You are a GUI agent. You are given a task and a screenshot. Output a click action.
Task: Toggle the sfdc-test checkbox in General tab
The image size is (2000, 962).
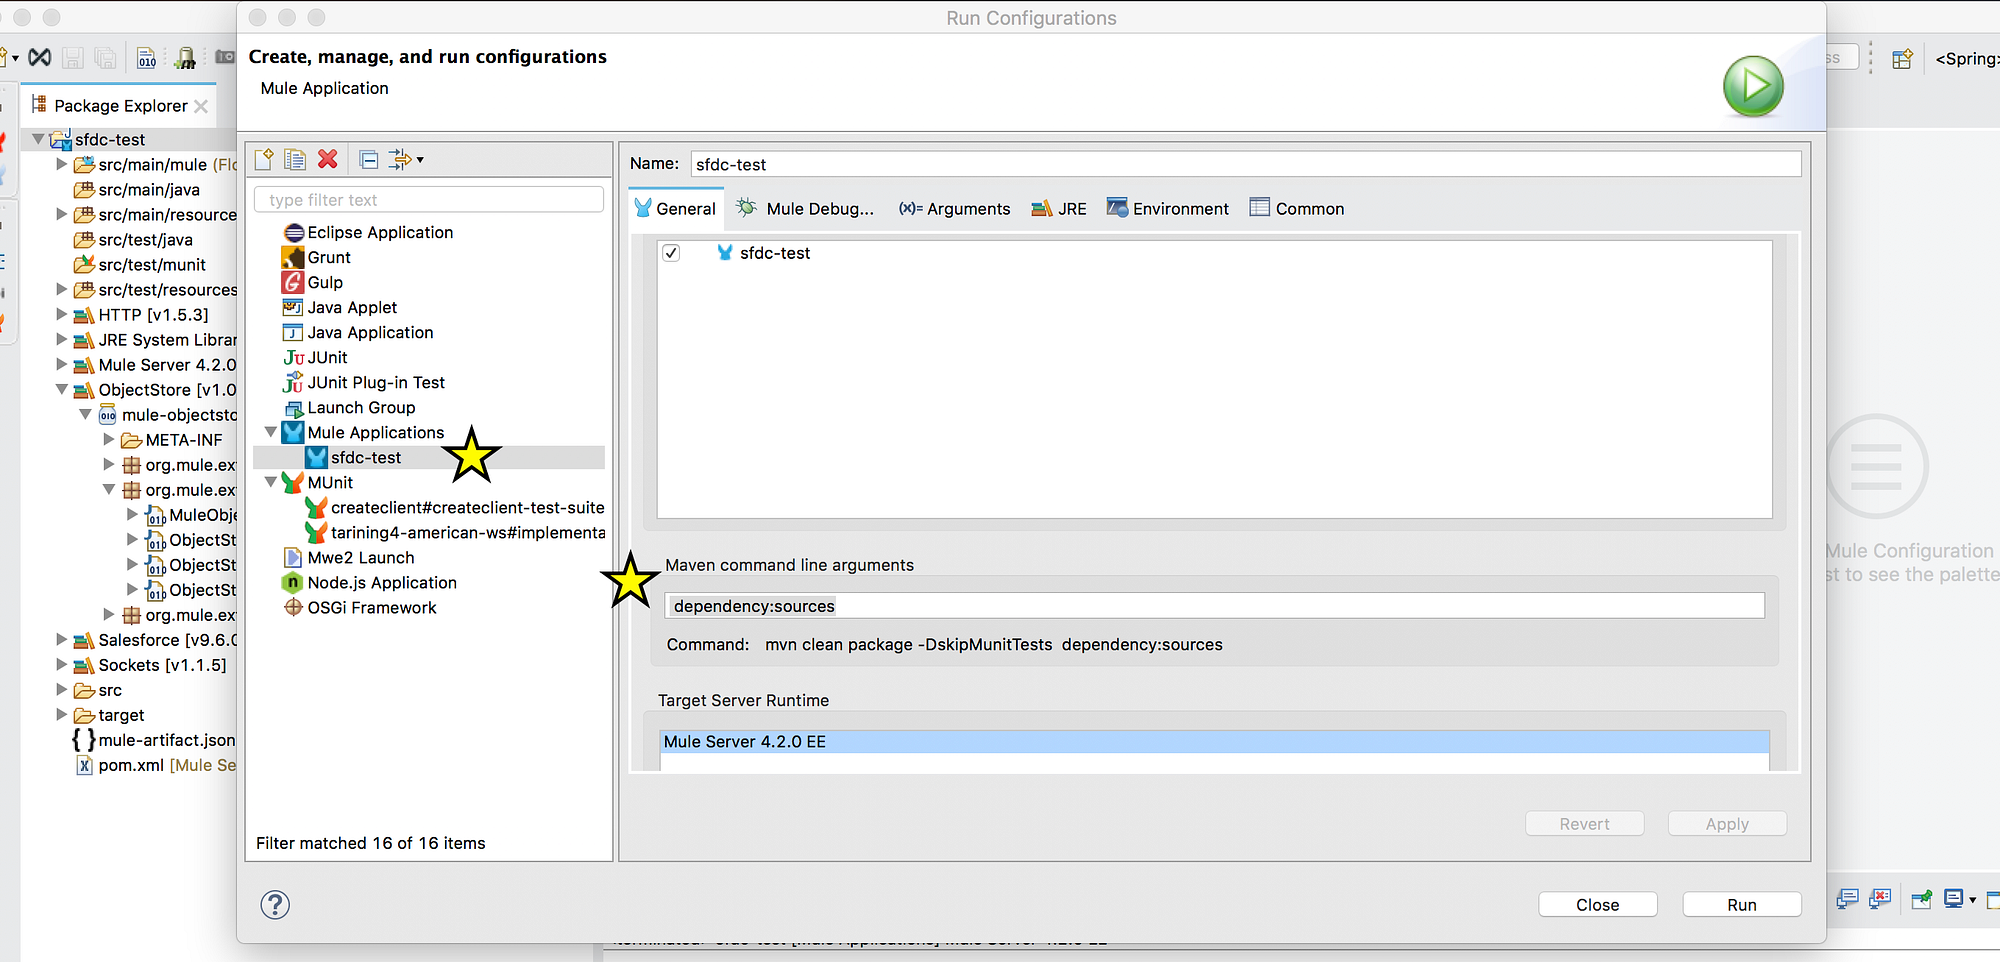[x=670, y=253]
